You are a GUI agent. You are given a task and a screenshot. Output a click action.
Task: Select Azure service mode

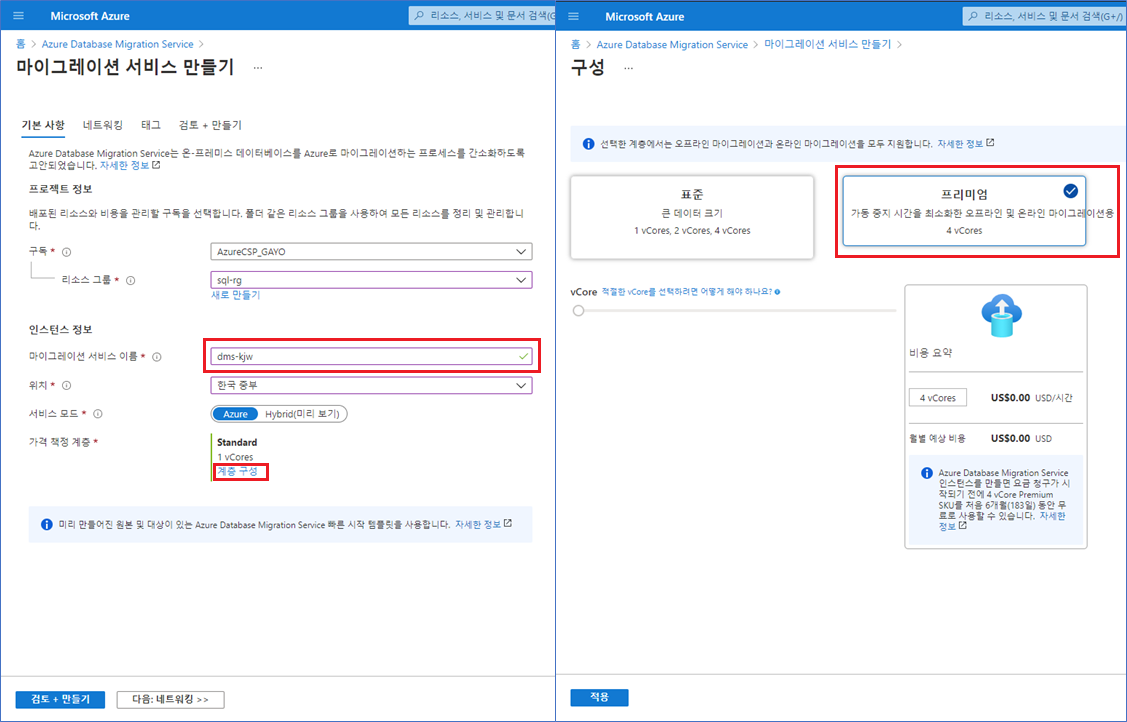[x=235, y=414]
